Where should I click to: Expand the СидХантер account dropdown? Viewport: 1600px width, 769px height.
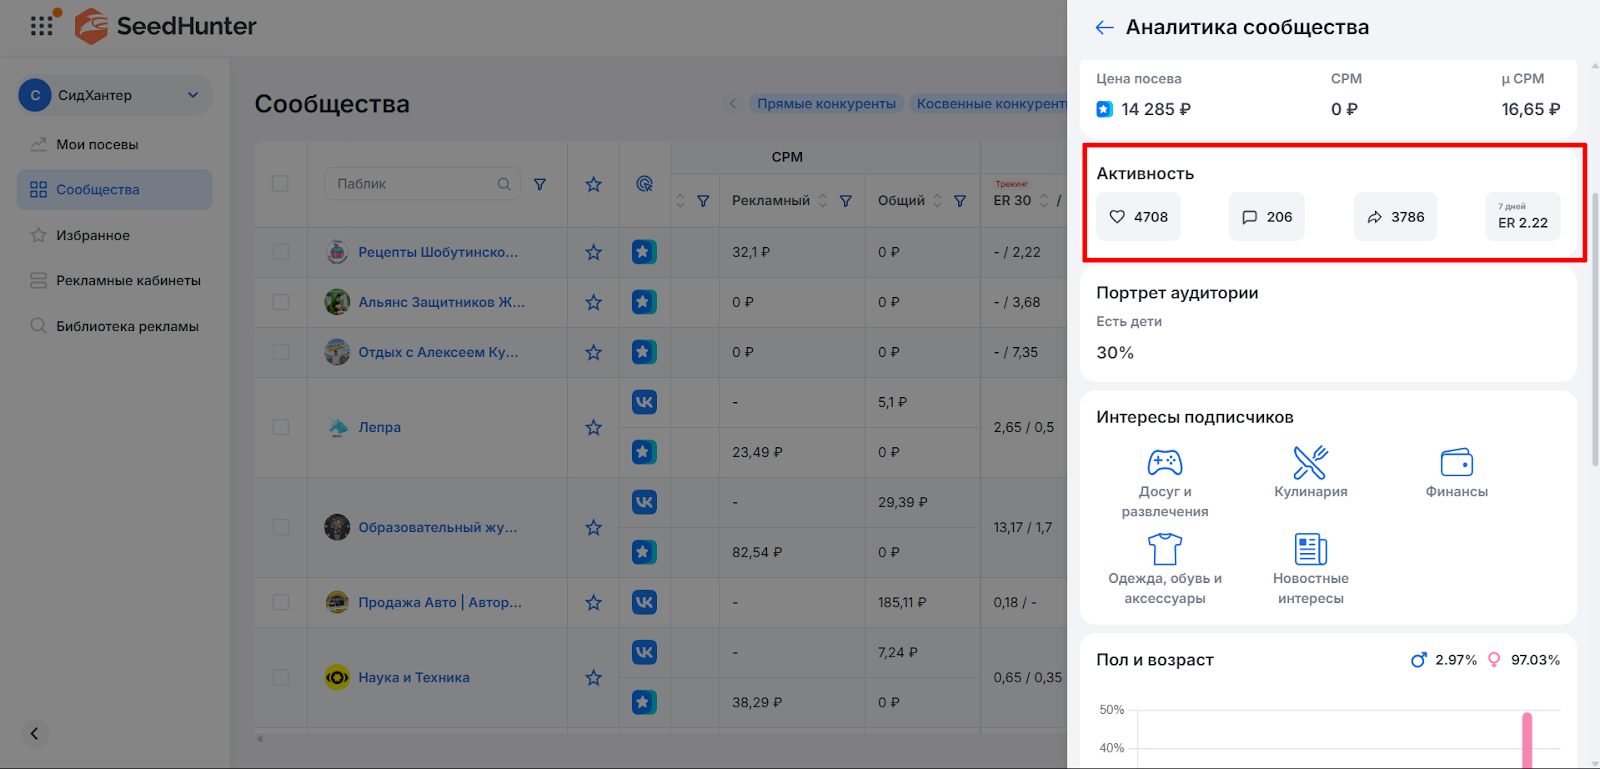pos(193,95)
